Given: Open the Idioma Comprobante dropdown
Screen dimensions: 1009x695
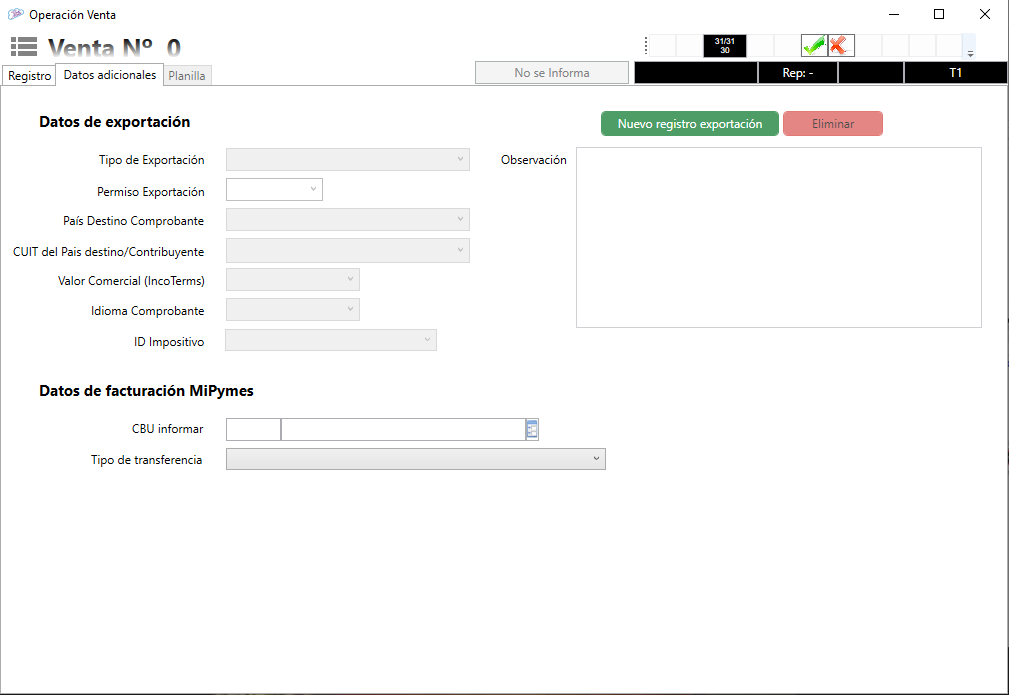Looking at the screenshot, I should pyautogui.click(x=293, y=310).
